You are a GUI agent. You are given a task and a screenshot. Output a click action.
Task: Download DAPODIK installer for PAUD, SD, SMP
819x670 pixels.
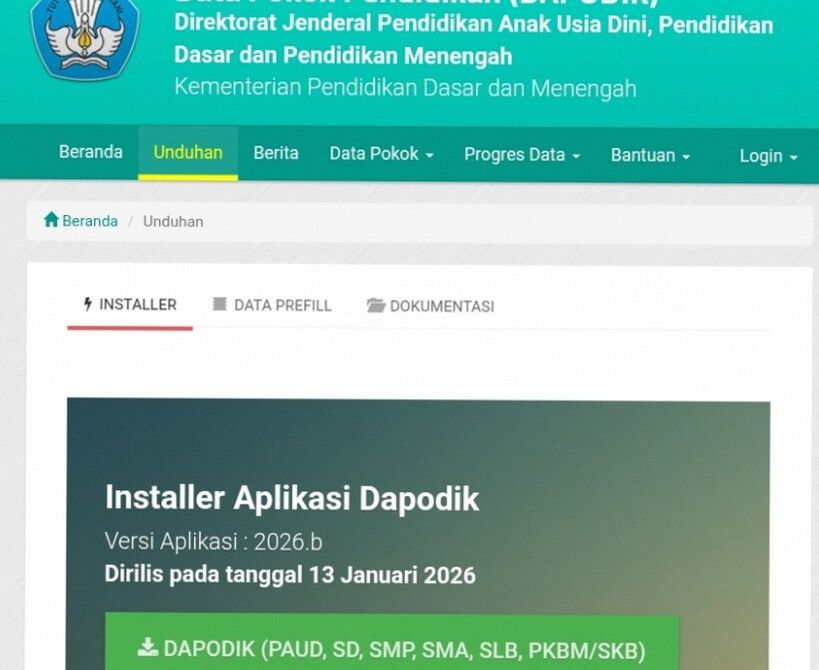click(x=392, y=647)
